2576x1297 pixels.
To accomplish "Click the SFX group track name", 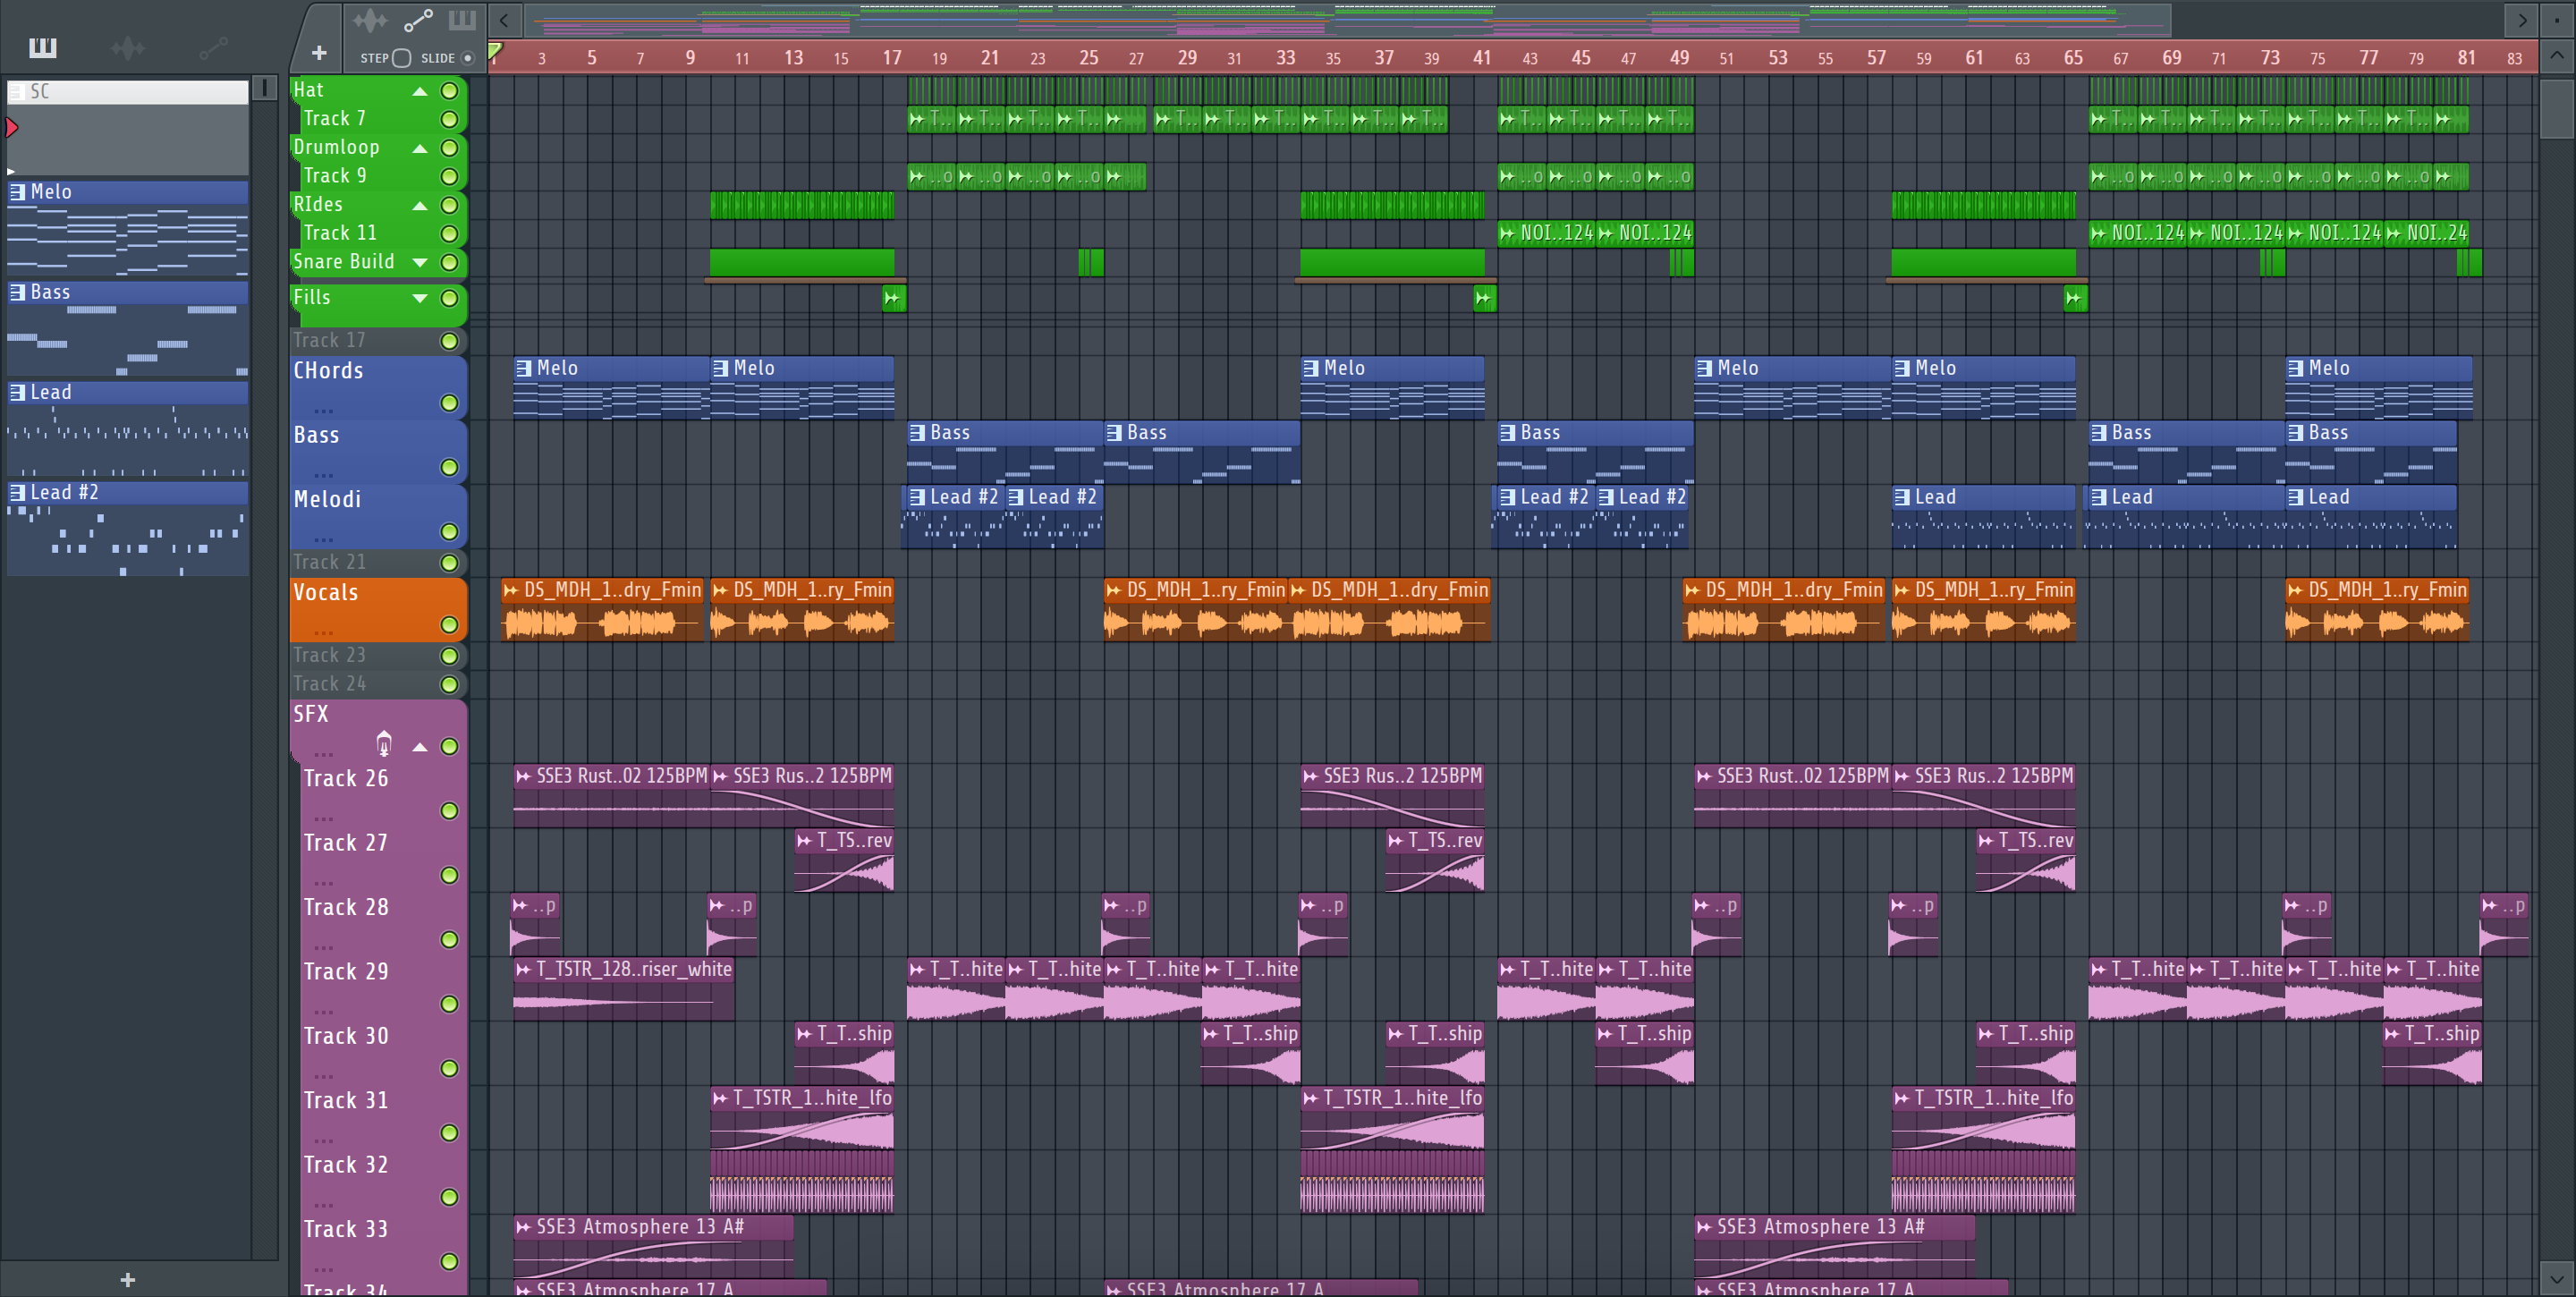I will [x=311, y=714].
